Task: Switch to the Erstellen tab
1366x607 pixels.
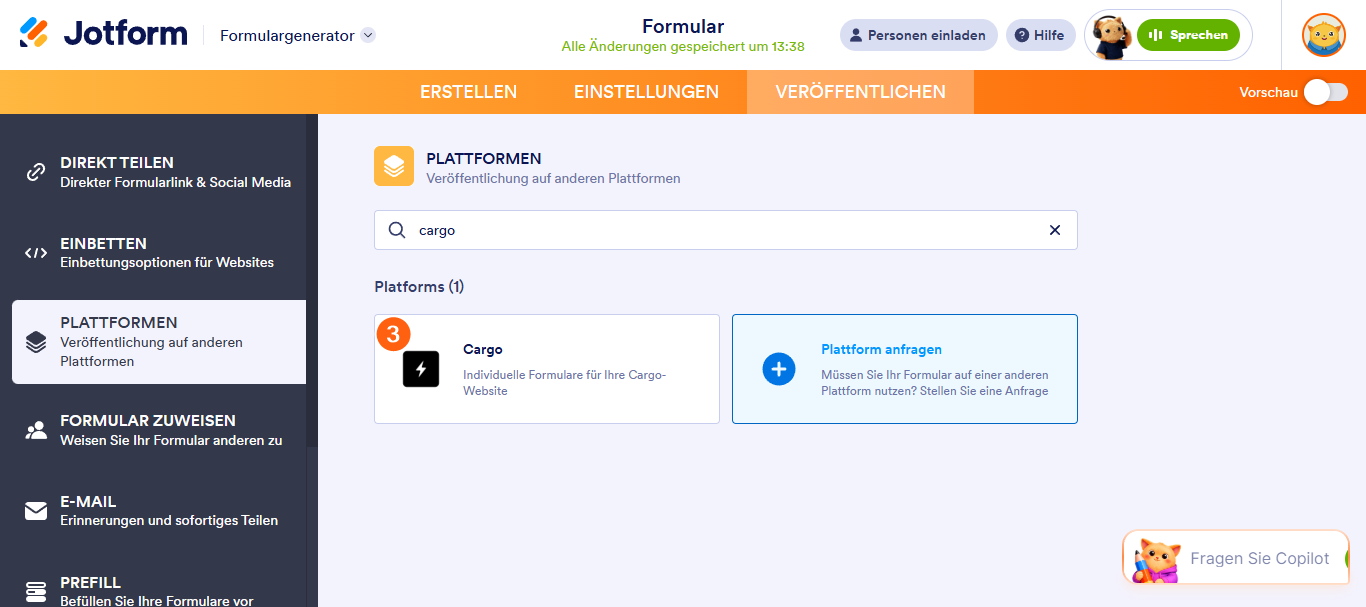Action: 468,92
